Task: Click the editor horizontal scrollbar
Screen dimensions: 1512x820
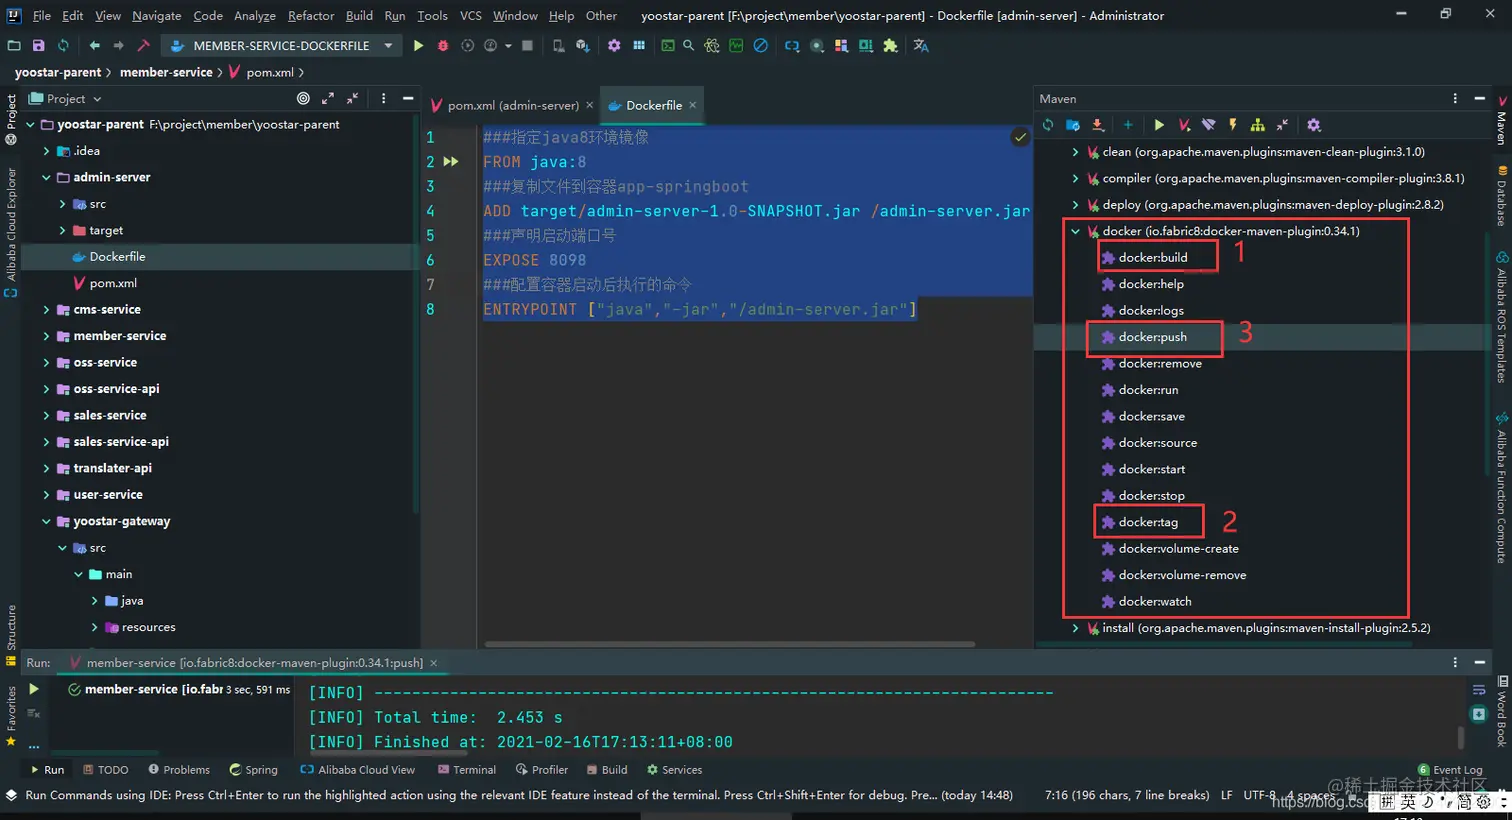Action: tap(729, 644)
